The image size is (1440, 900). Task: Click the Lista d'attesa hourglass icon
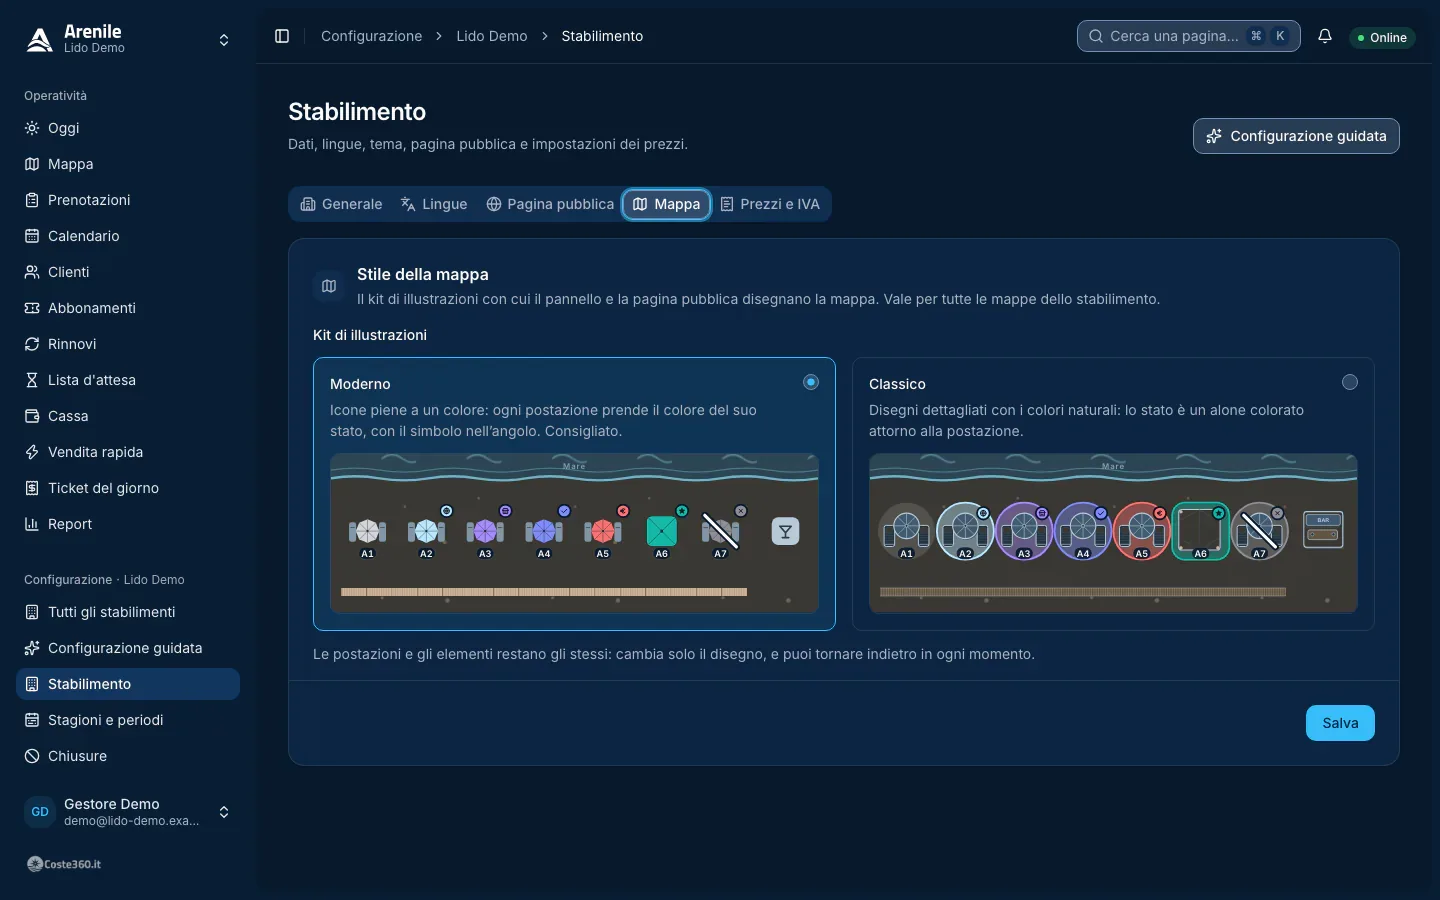point(32,380)
